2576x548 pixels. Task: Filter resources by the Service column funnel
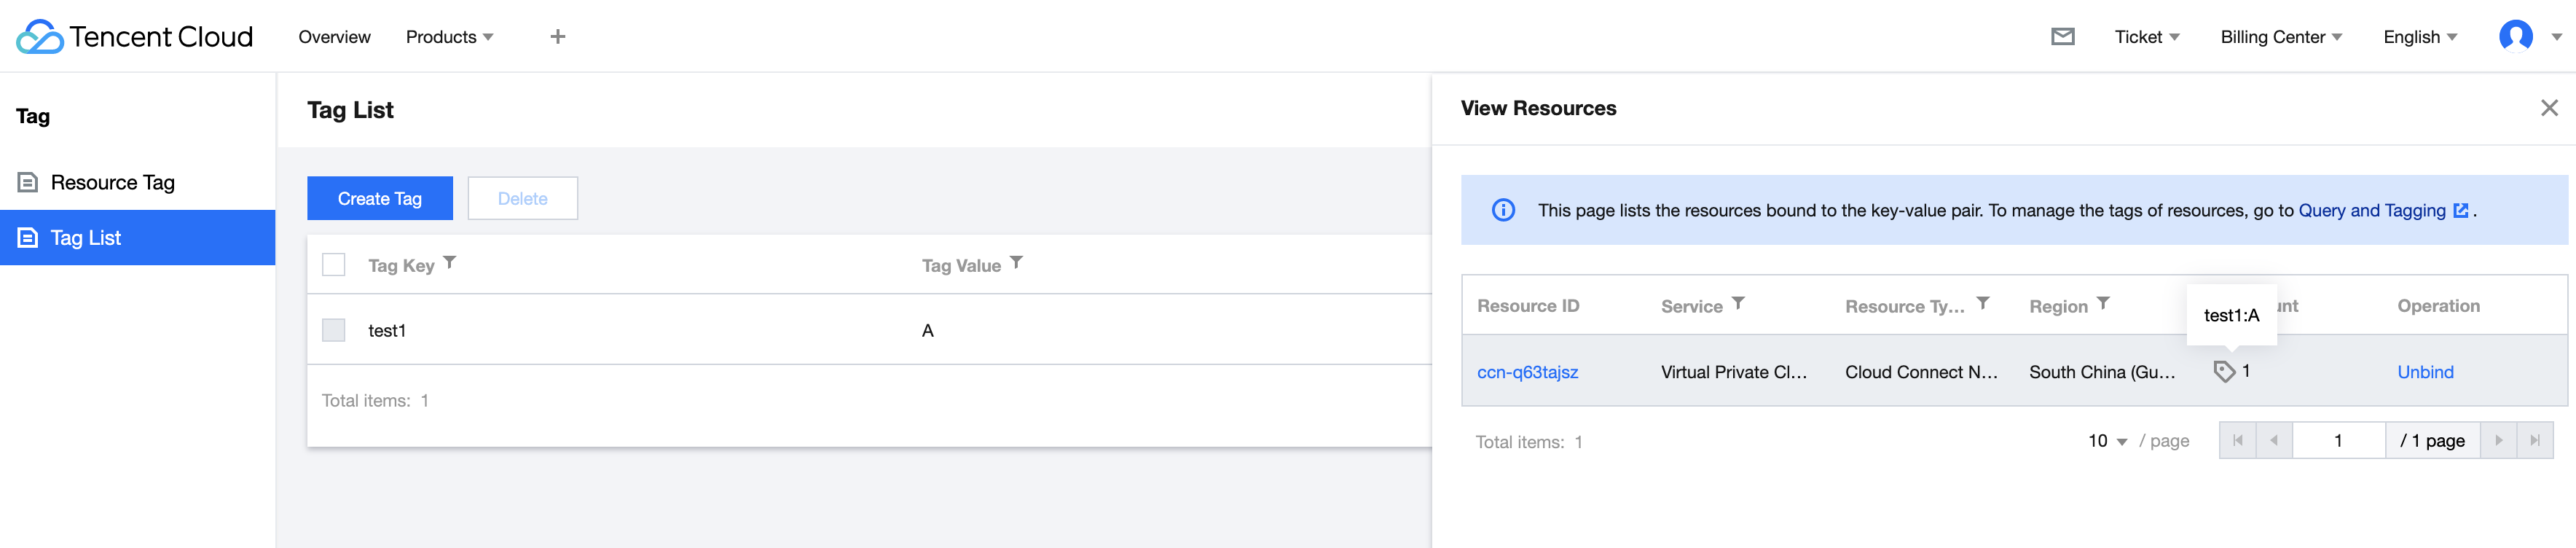[1738, 304]
